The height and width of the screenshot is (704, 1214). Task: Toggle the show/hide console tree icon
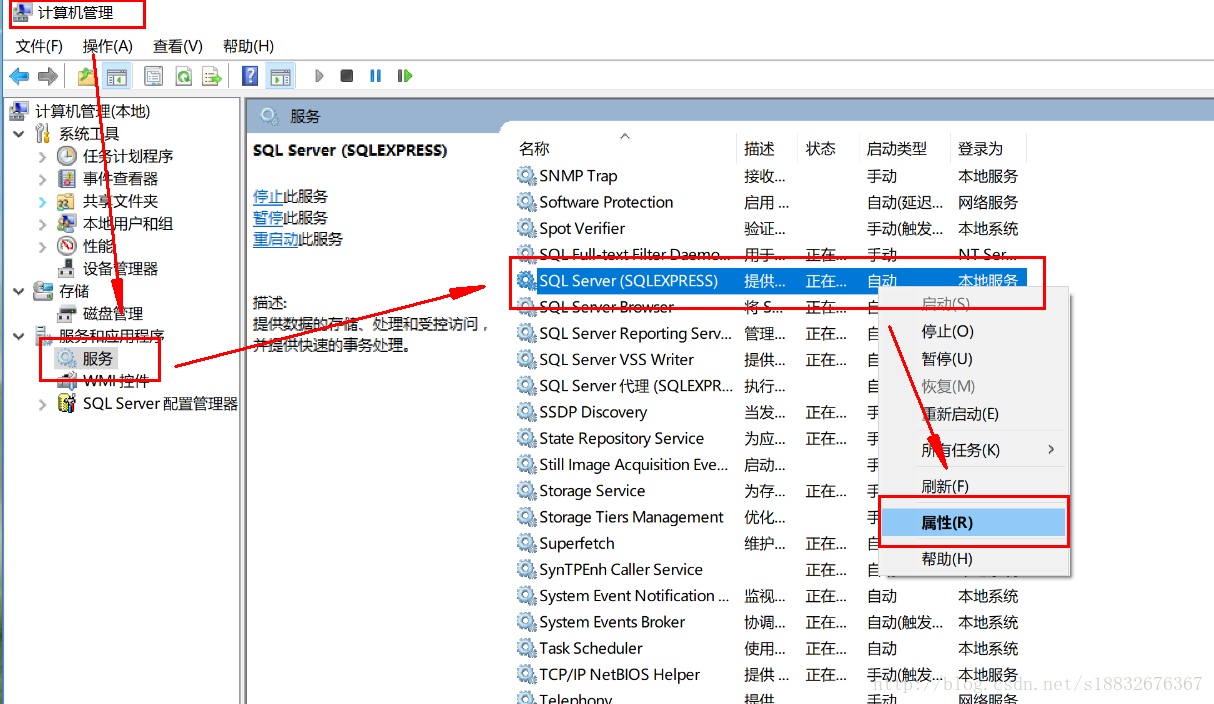[x=117, y=76]
